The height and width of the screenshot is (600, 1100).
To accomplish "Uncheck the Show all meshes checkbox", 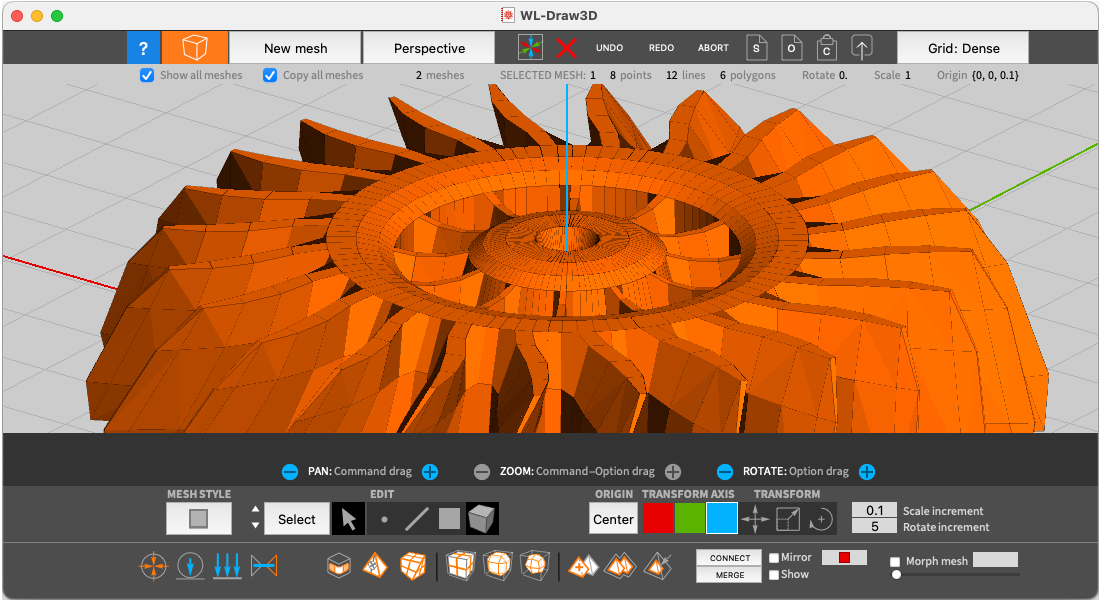I will (147, 75).
